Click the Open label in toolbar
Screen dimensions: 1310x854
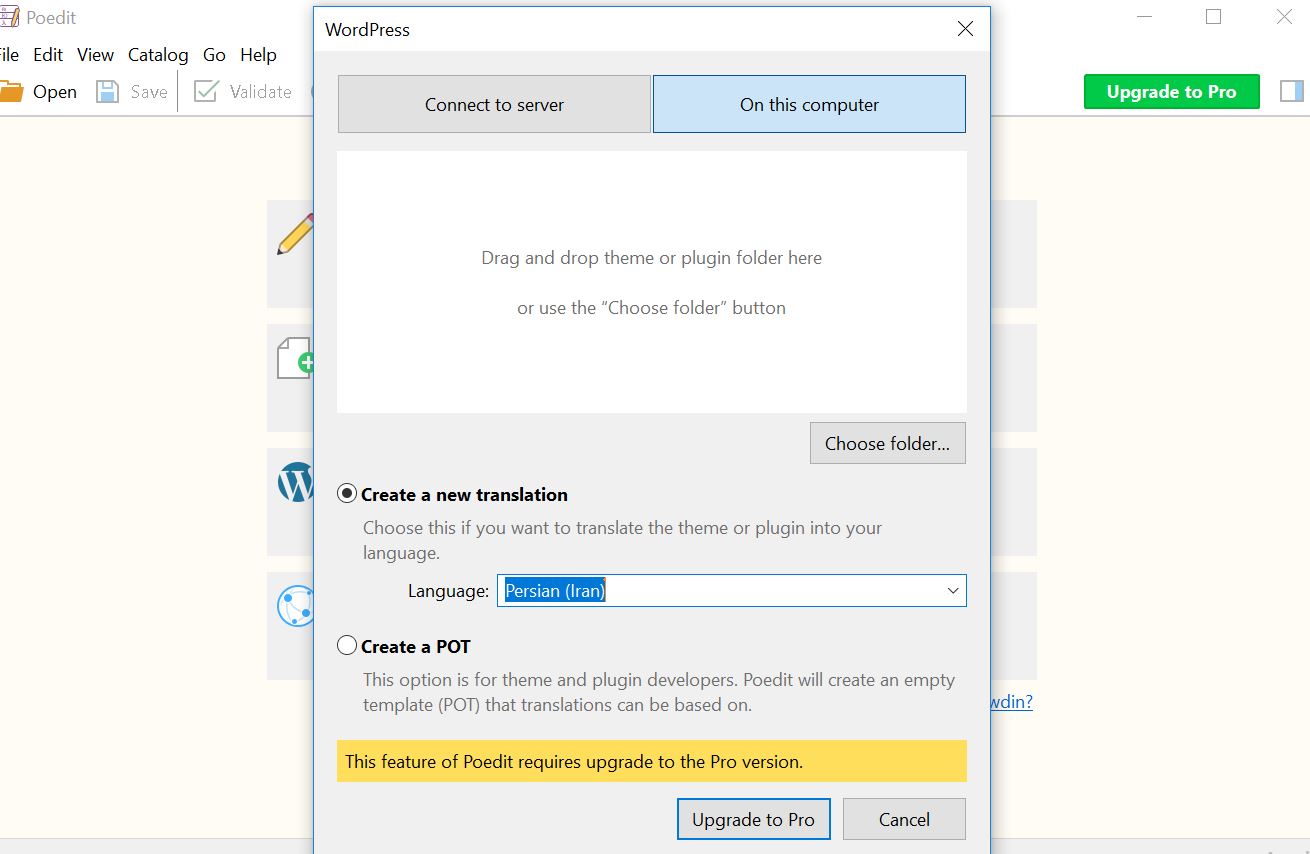55,92
